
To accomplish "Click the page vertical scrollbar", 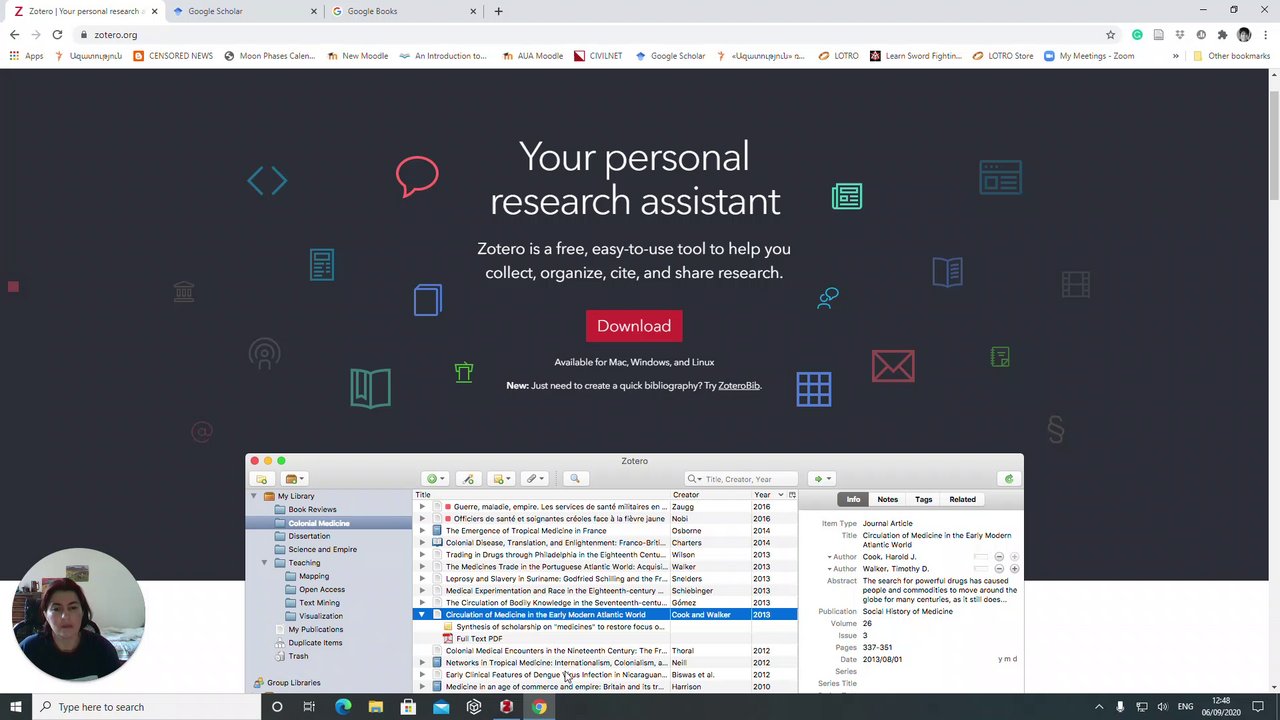I will [1274, 145].
